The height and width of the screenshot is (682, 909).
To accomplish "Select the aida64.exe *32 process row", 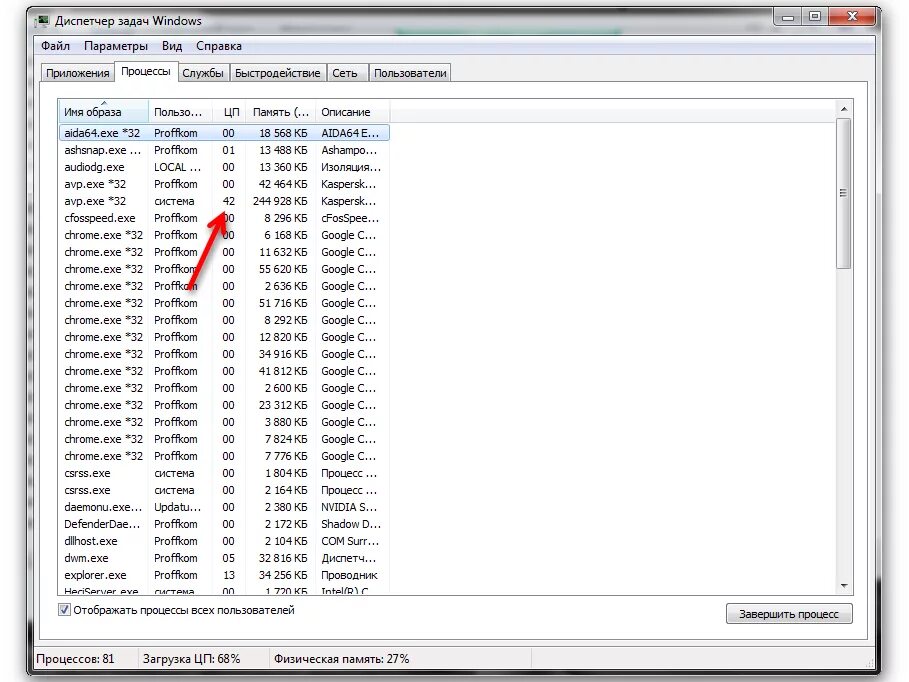I will pos(224,133).
